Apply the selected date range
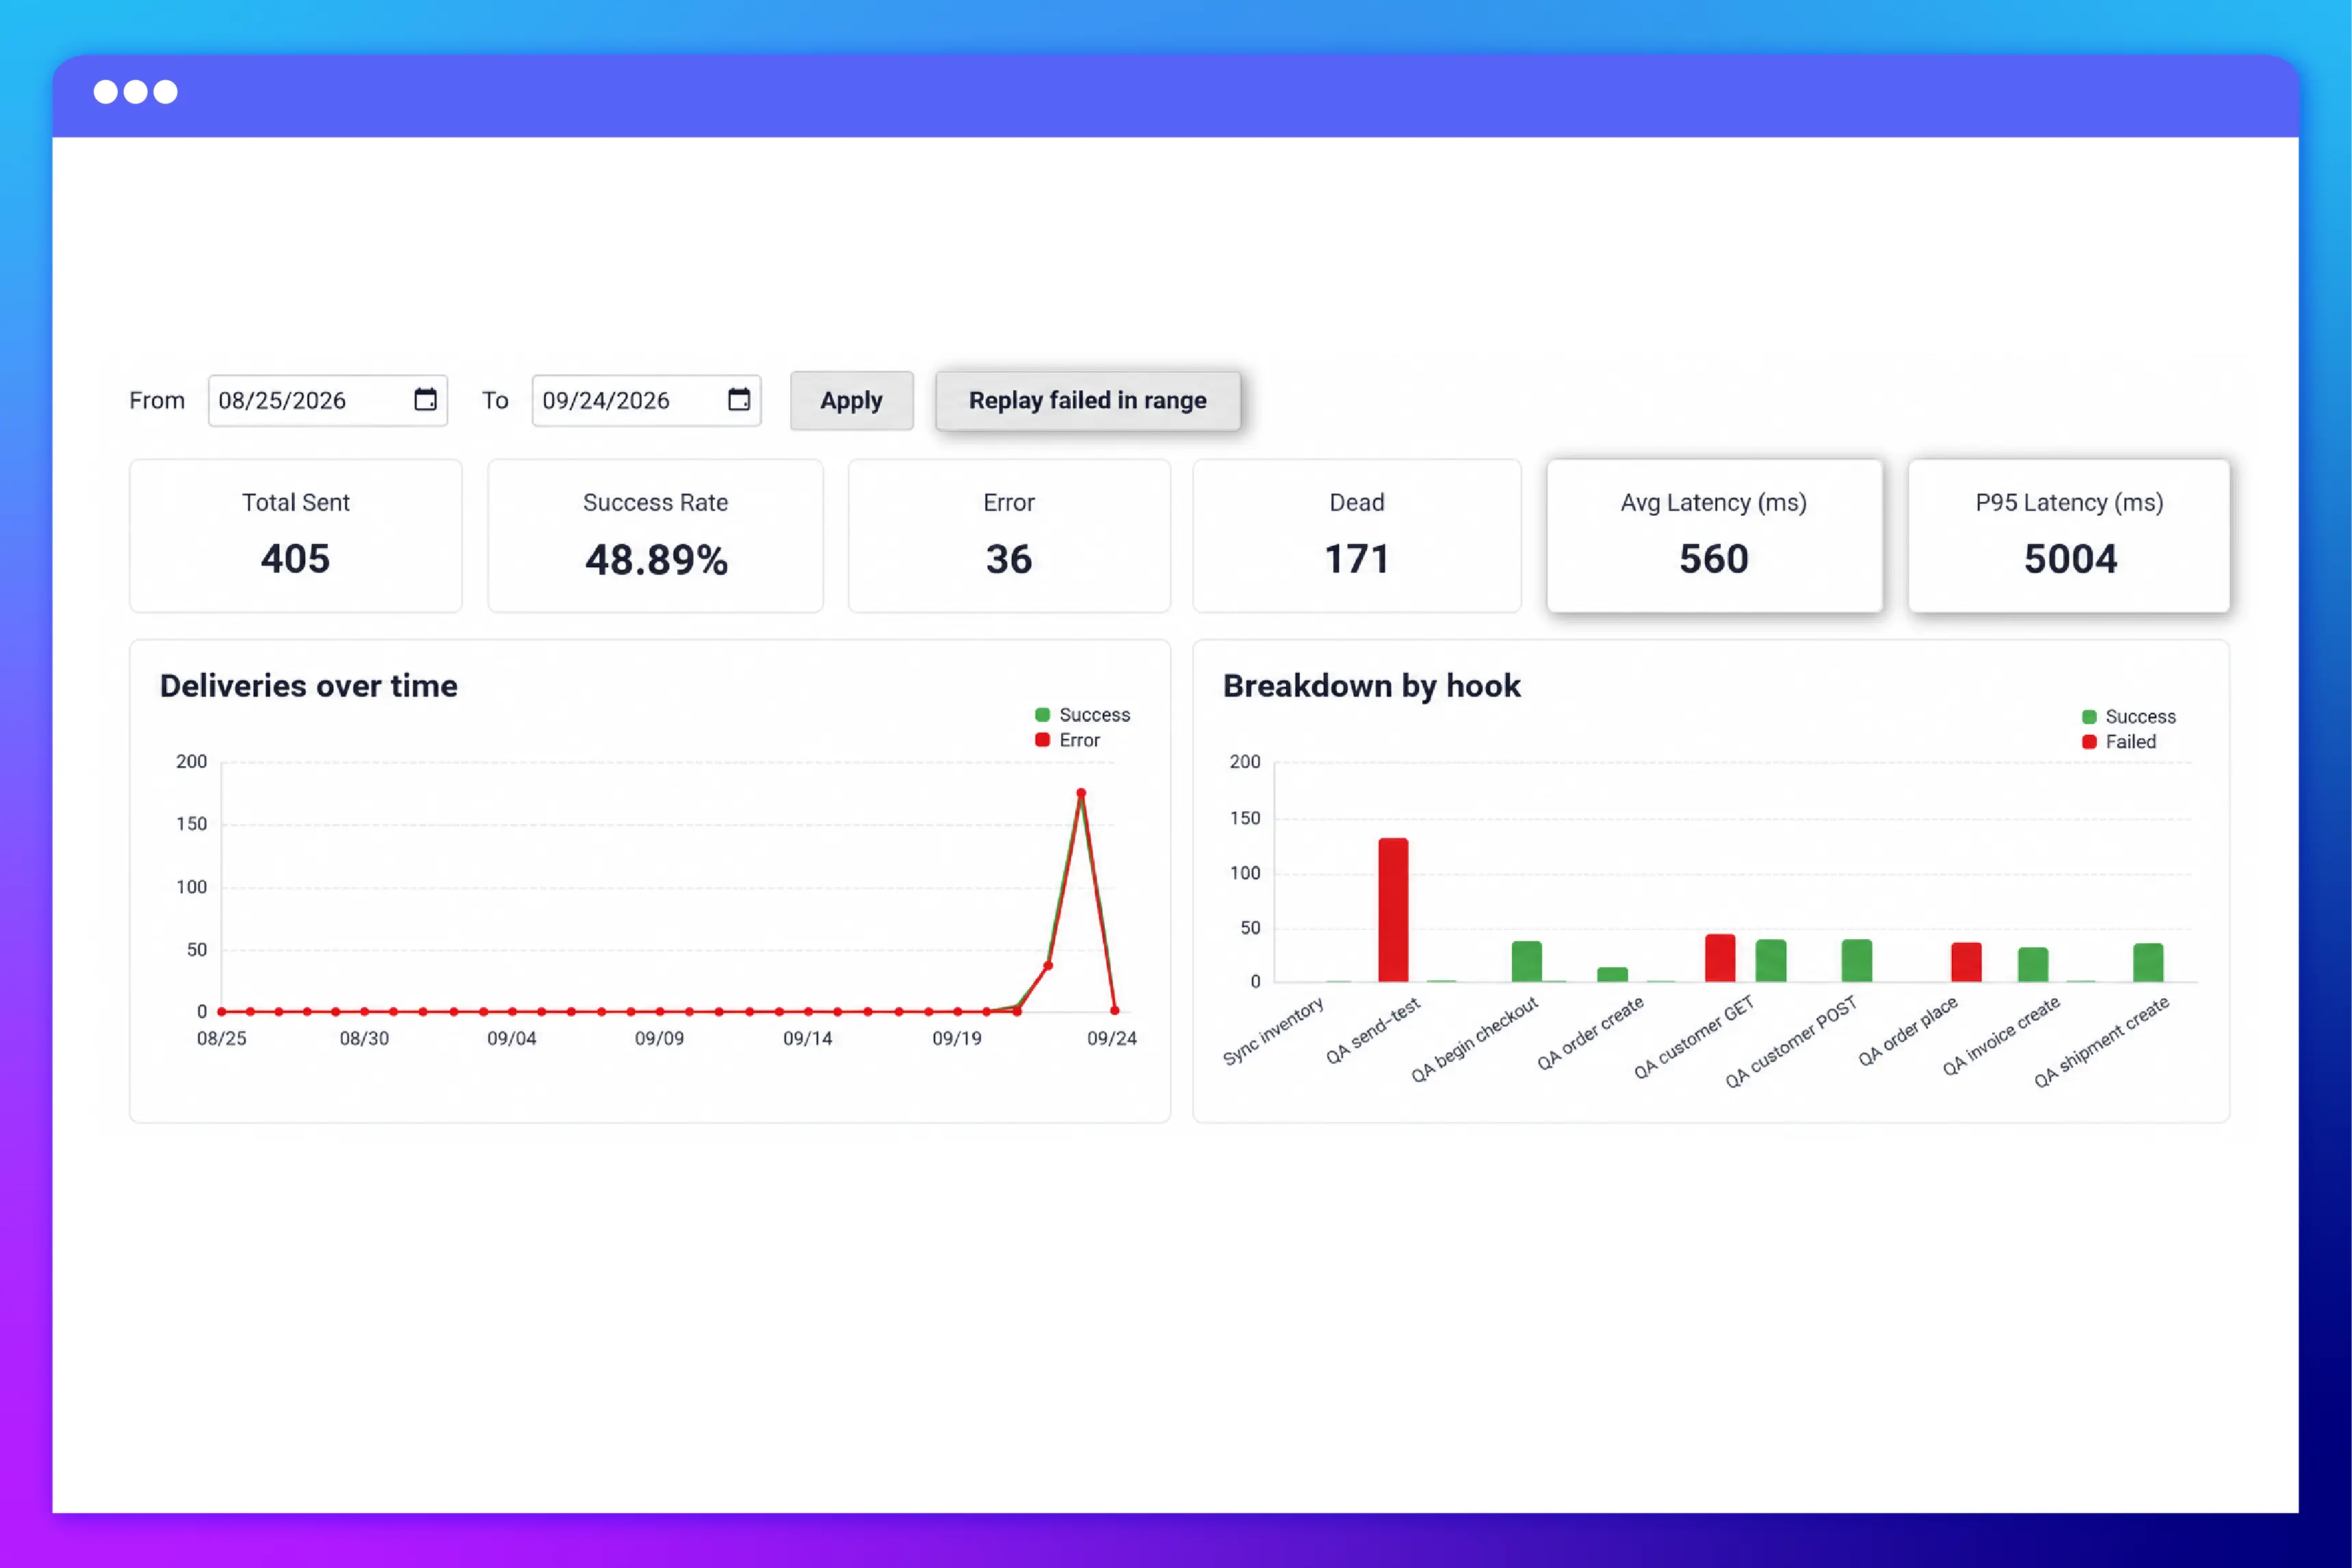This screenshot has height=1568, width=2352. click(851, 400)
